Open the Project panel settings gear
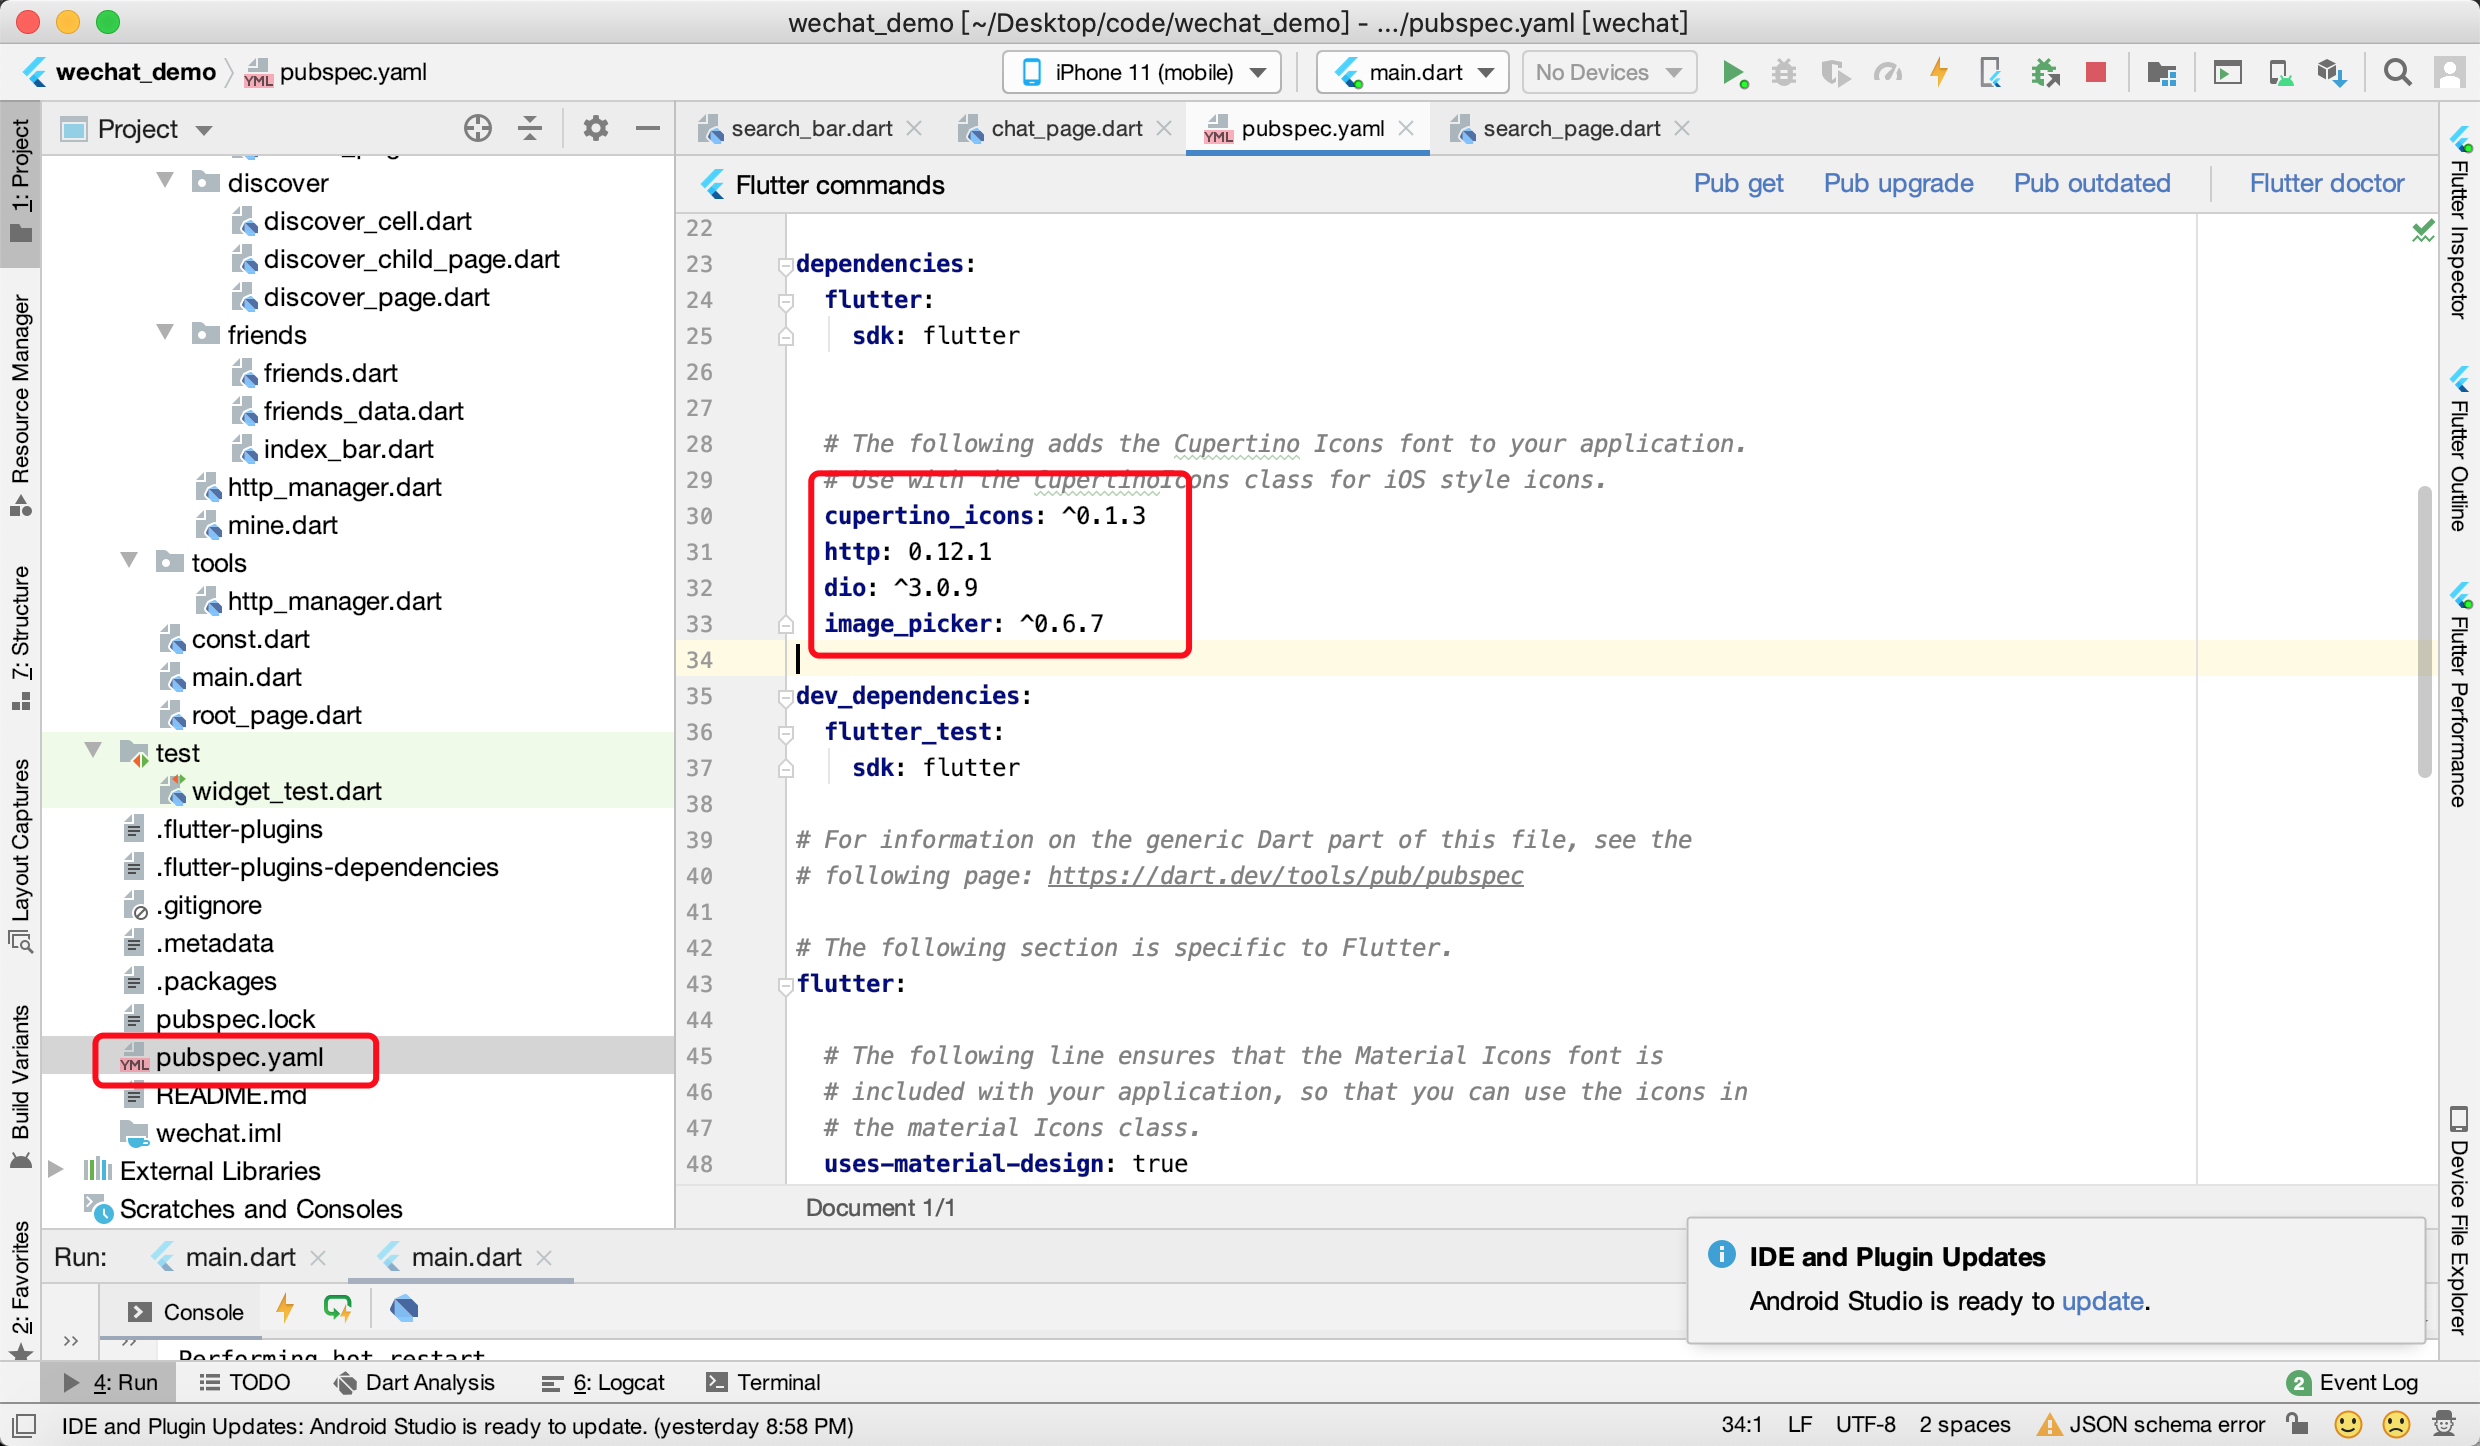The image size is (2480, 1446). [595, 129]
